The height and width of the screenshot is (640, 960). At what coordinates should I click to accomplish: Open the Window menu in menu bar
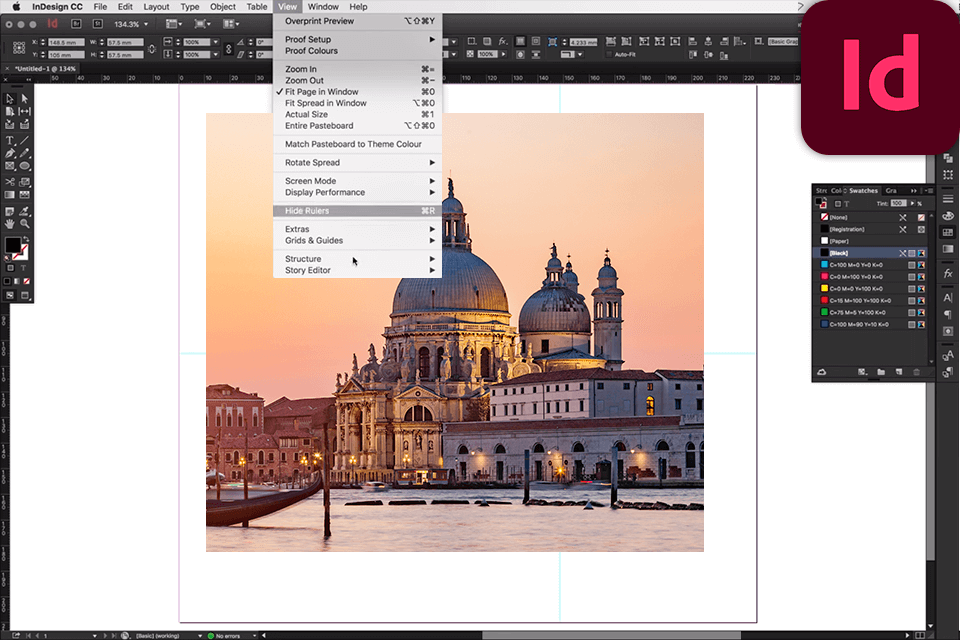coord(322,7)
